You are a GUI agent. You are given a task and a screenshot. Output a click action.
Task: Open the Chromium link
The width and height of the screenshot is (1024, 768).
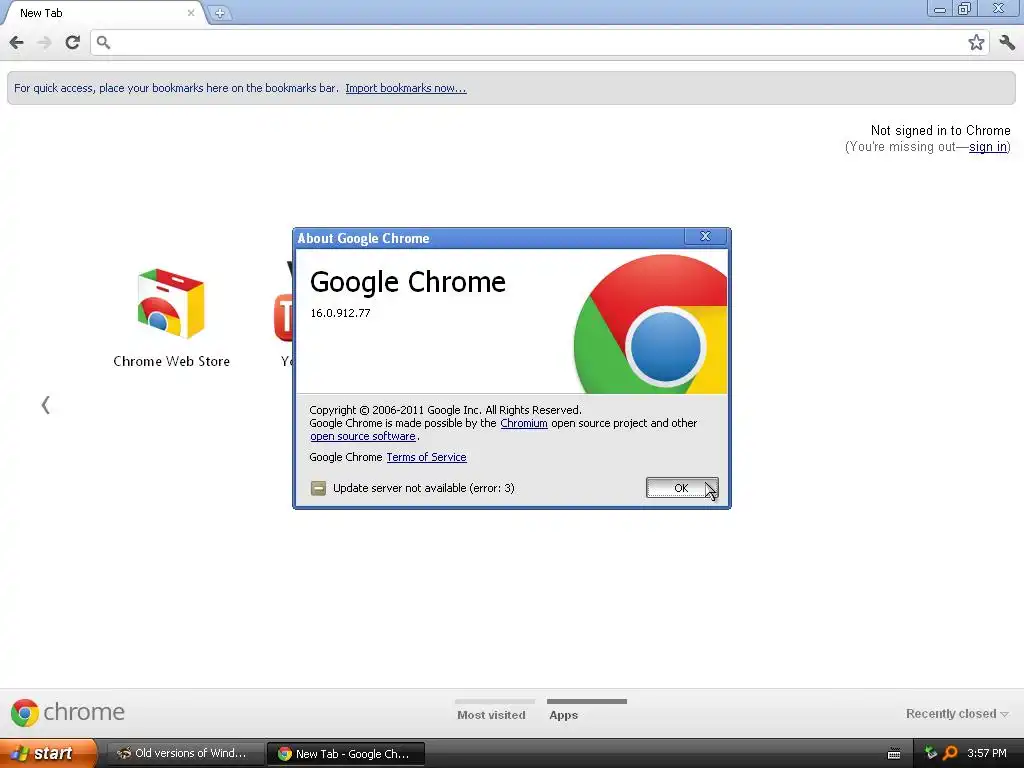524,423
